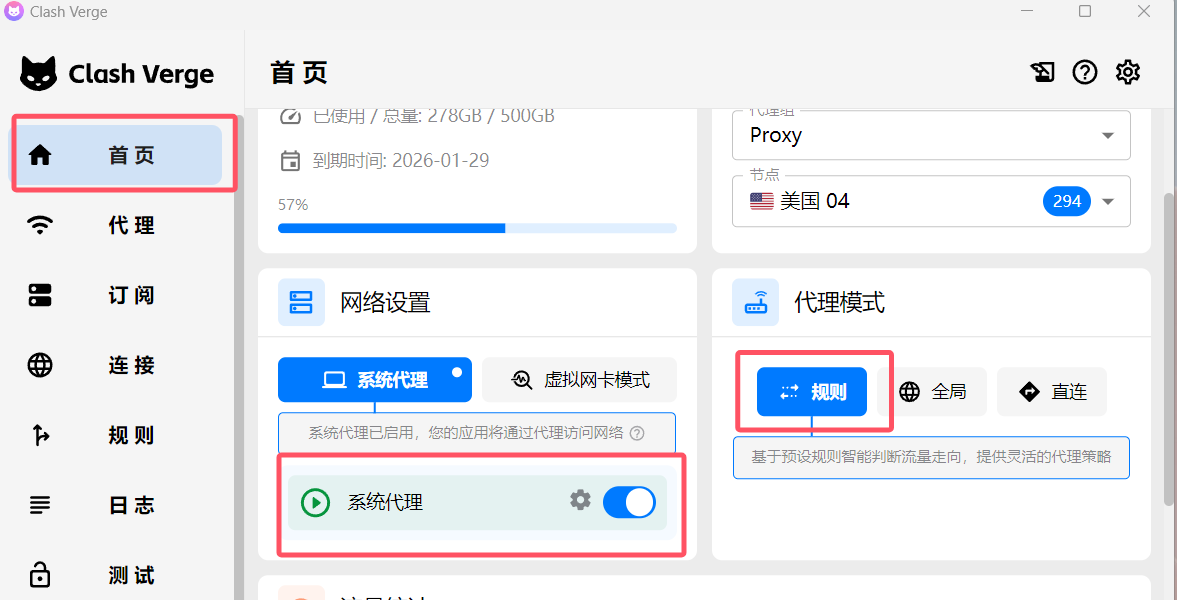Select 全局 proxy mode
The height and width of the screenshot is (600, 1177).
coord(932,392)
